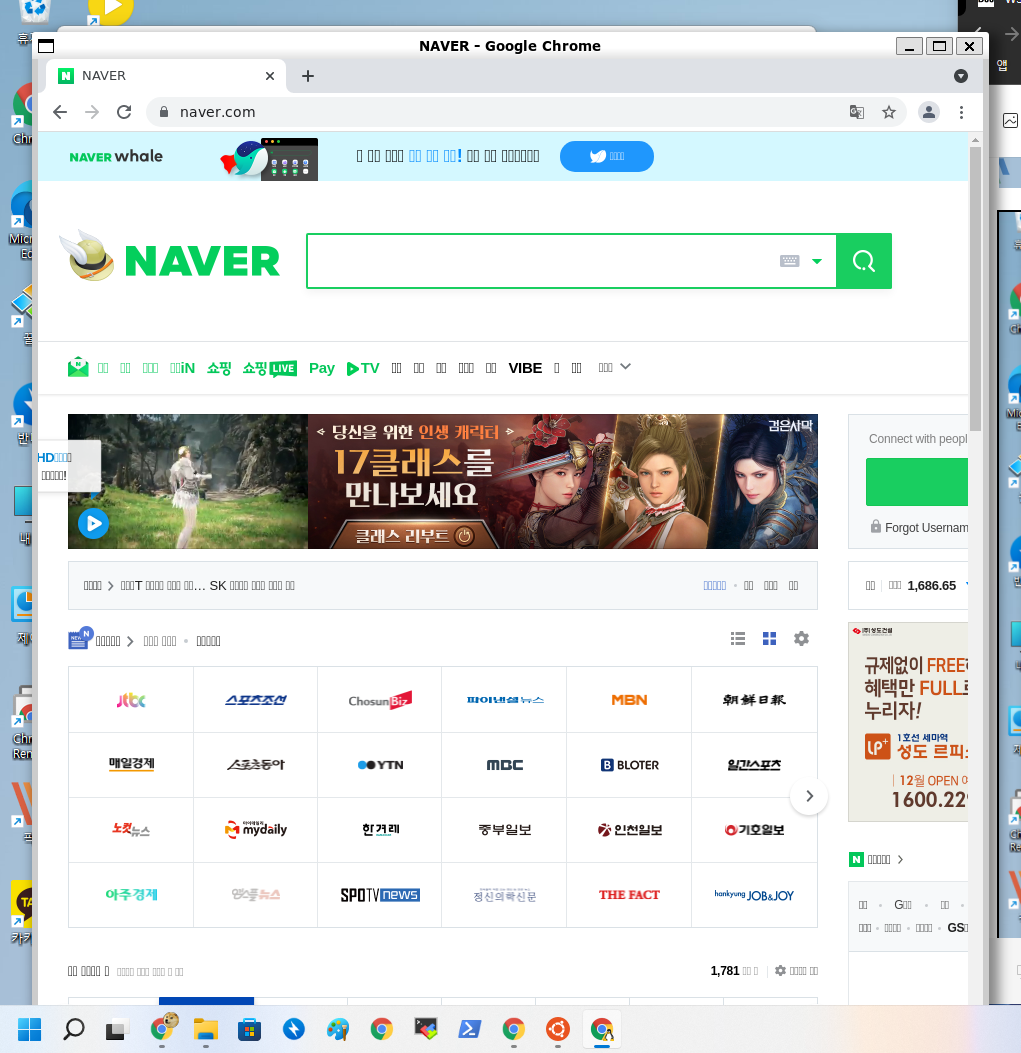This screenshot has height=1053, width=1021.
Task: Switch newsstand to list view icon
Action: (738, 639)
